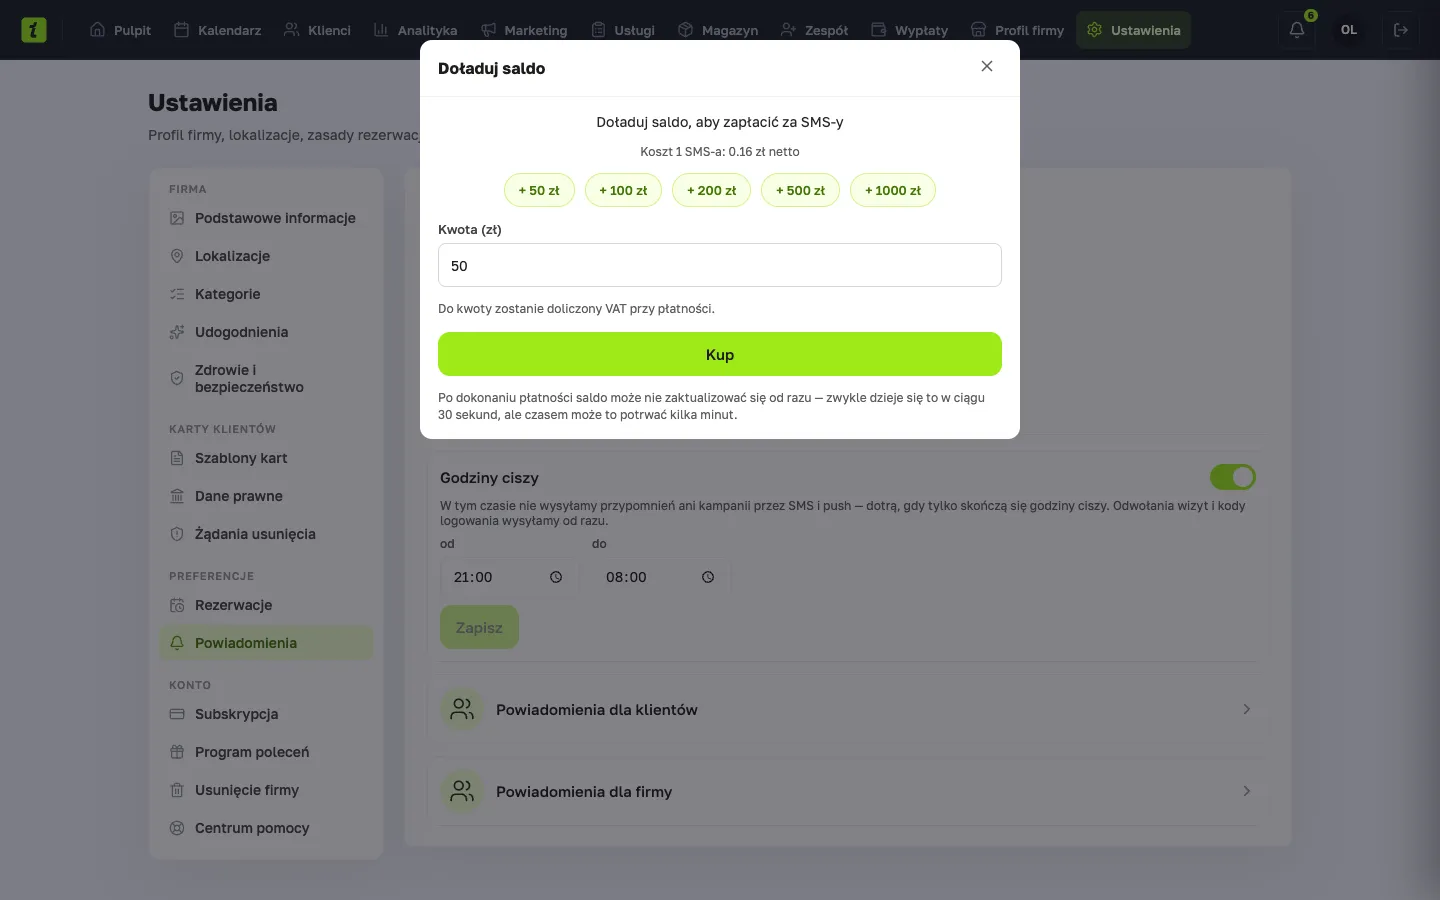
Task: Open the clock picker for 08:00 field
Action: [x=708, y=577]
